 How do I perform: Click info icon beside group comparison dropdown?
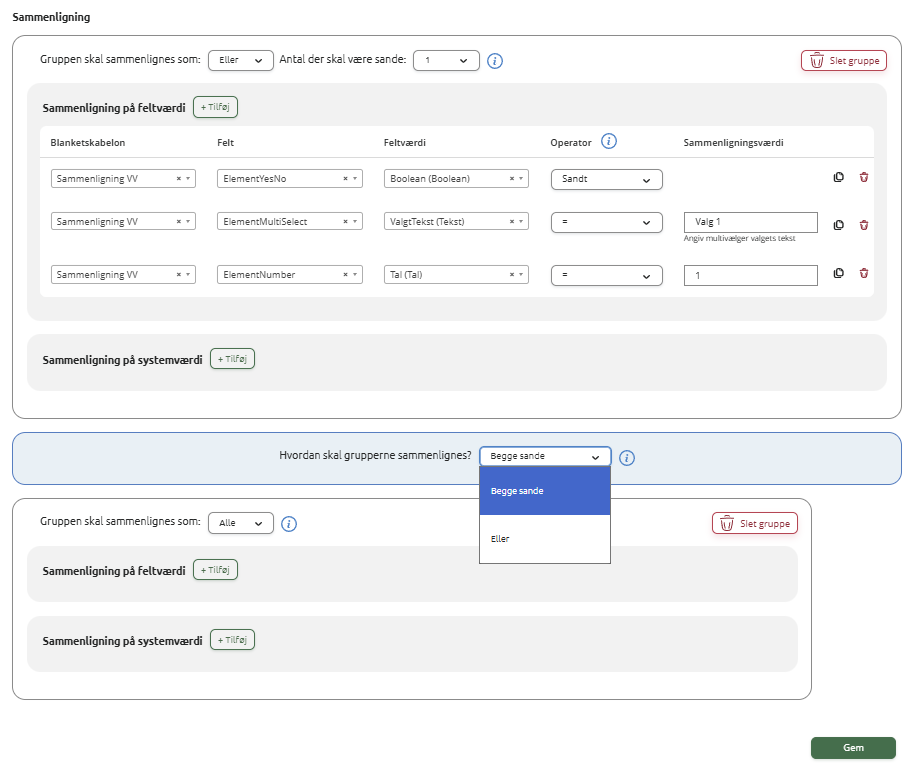(627, 458)
